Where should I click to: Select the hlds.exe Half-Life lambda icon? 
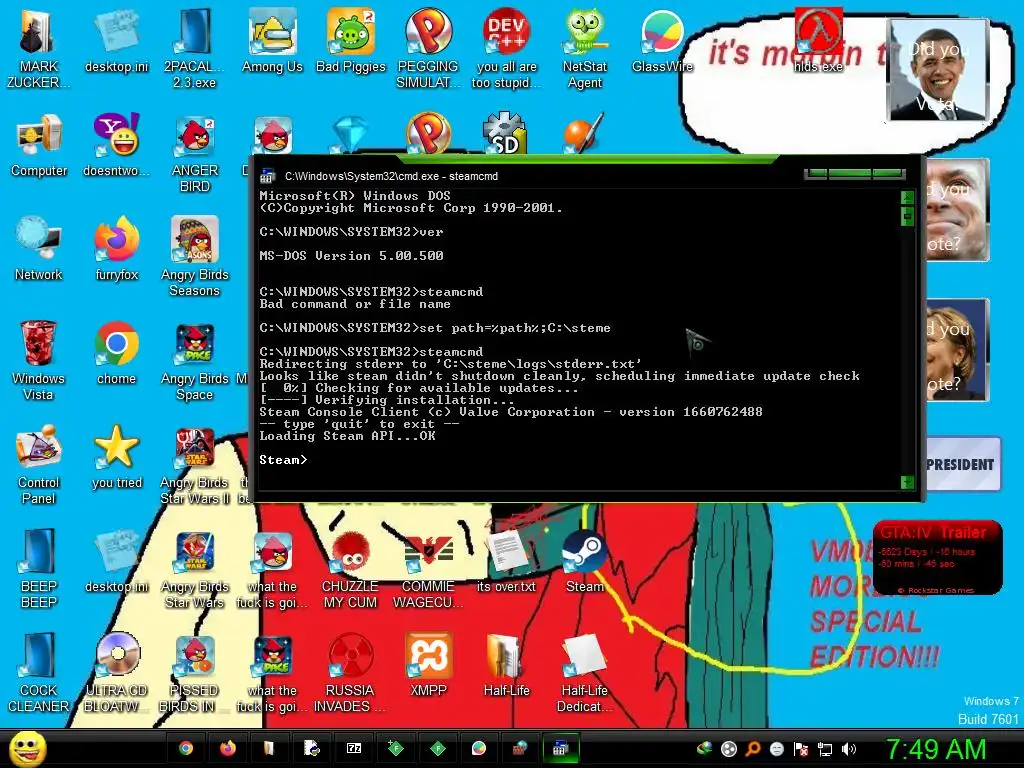(x=818, y=40)
